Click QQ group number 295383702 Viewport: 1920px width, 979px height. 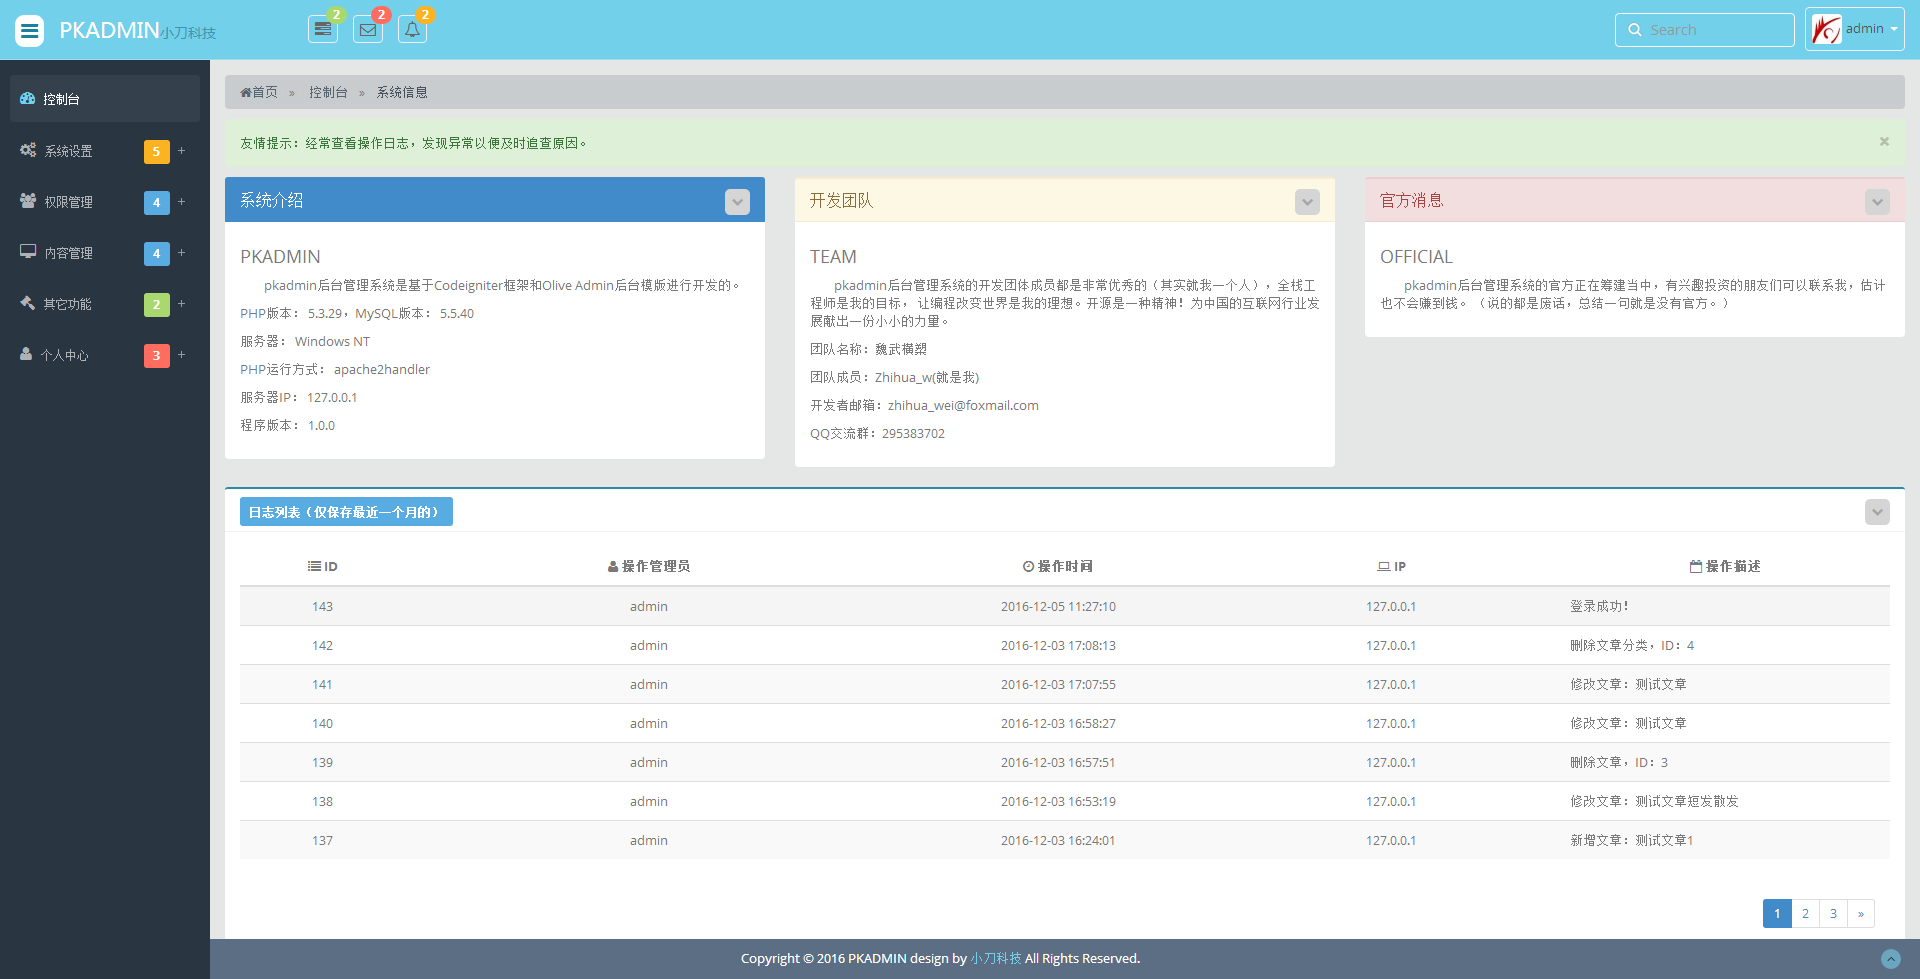tap(913, 433)
